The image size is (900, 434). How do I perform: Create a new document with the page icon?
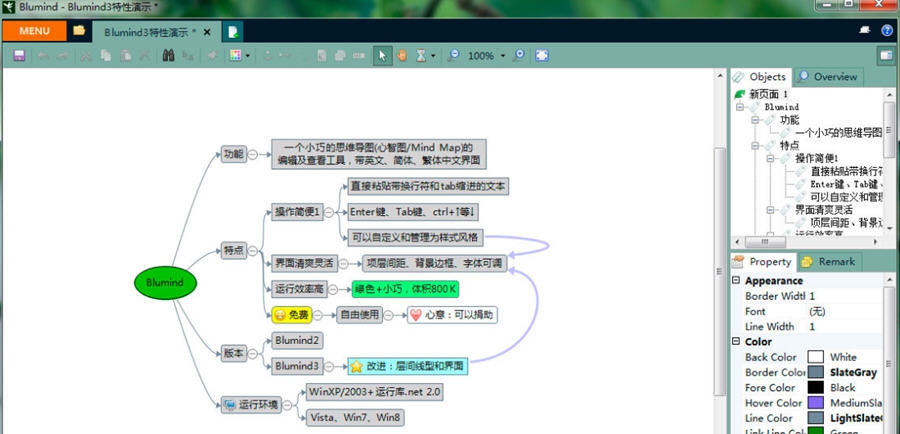point(233,32)
